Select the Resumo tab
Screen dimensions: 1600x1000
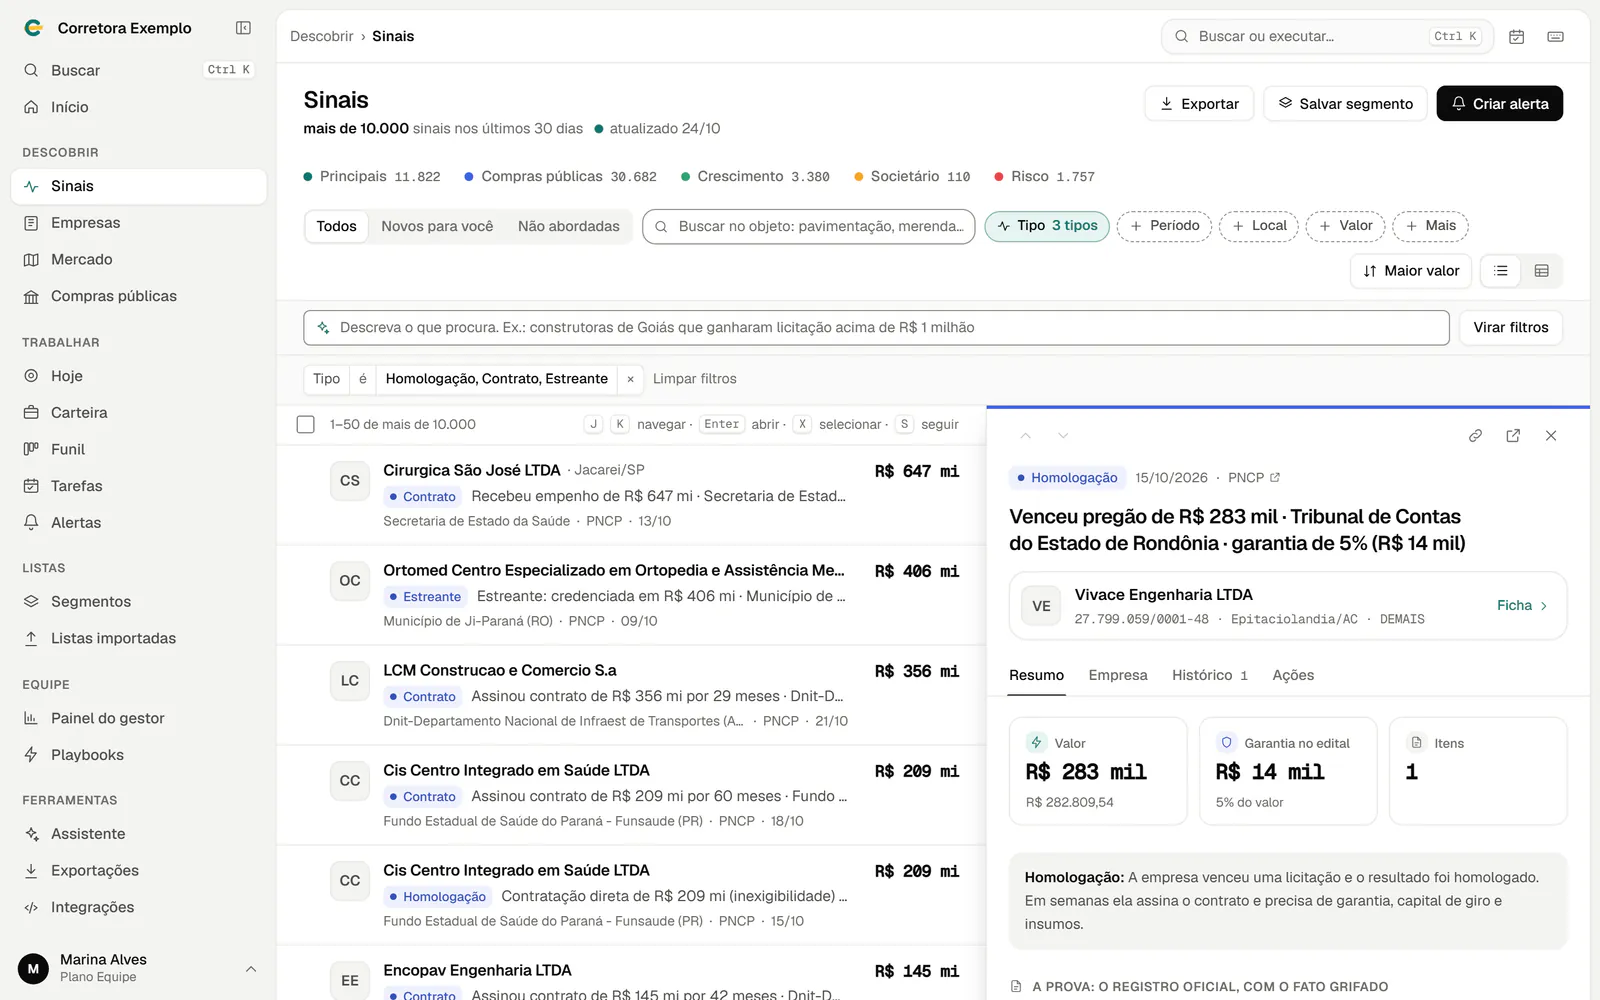1036,676
